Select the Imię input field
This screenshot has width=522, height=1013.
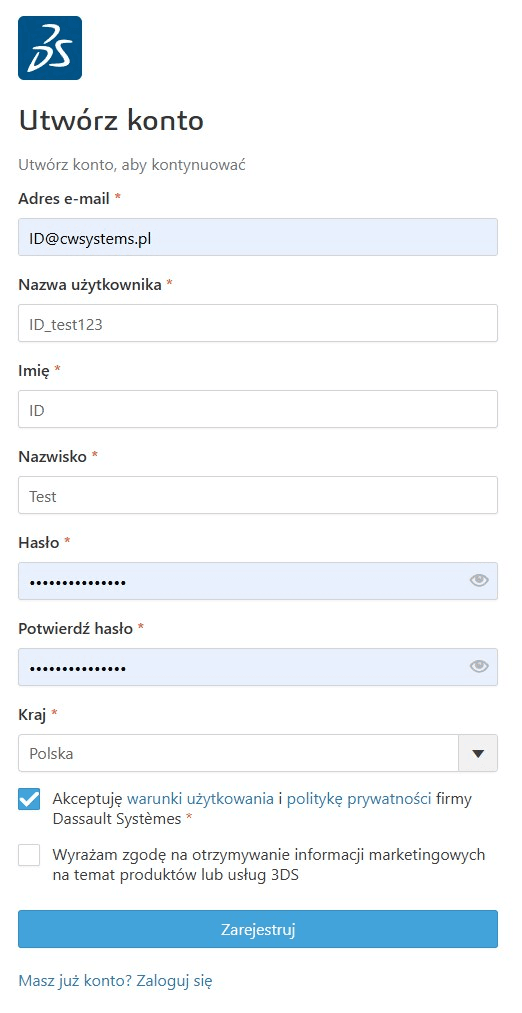pos(258,409)
